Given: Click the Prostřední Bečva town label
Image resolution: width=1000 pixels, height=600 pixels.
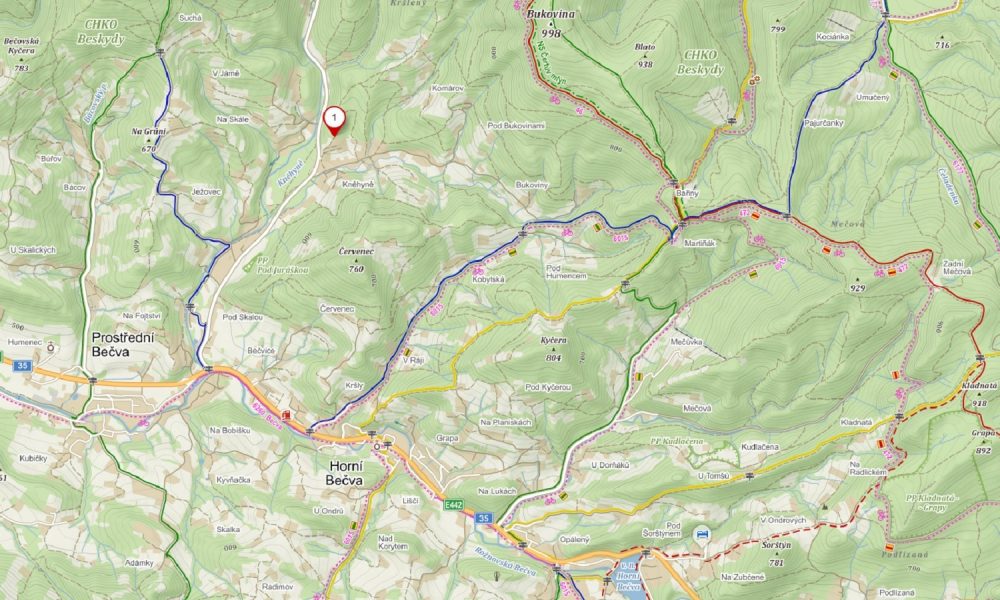Looking at the screenshot, I should (x=123, y=344).
